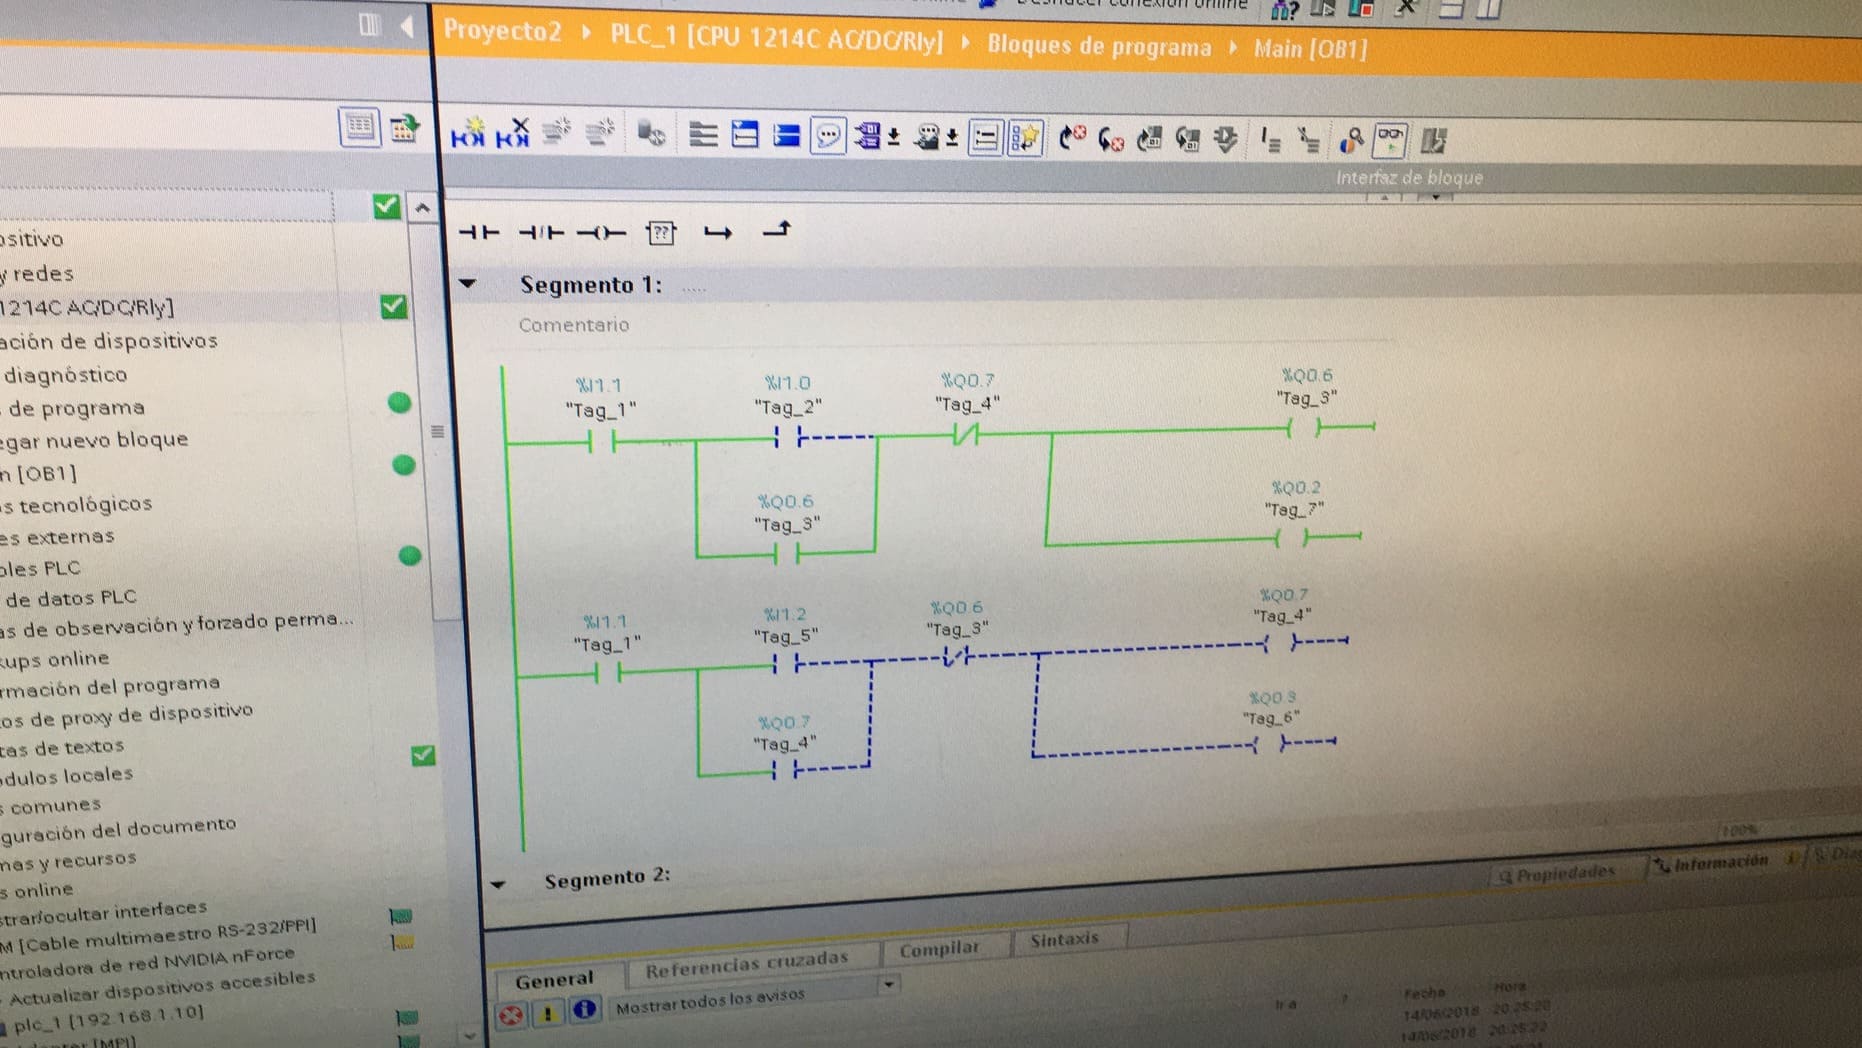The width and height of the screenshot is (1862, 1048).
Task: Insert an output coil instruction
Action: pyautogui.click(x=601, y=233)
